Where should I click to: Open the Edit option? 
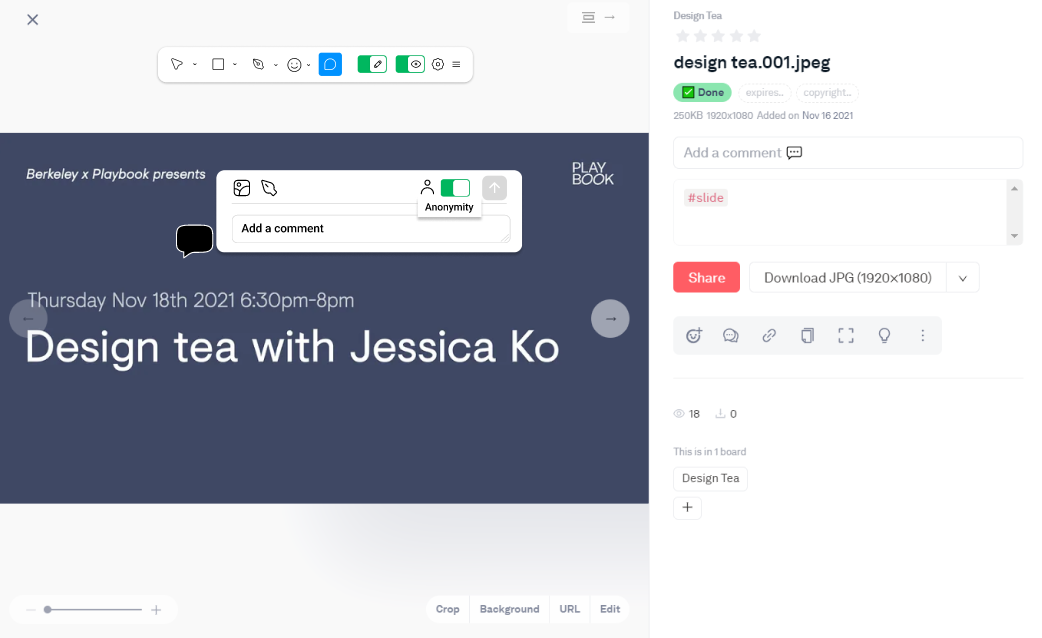coord(610,609)
